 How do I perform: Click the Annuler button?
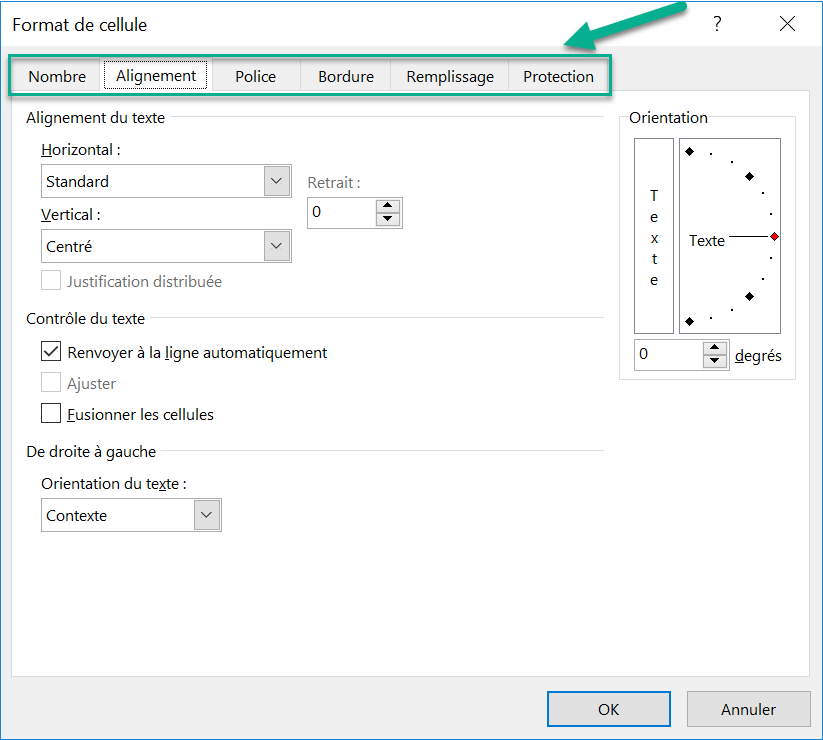coord(748,709)
